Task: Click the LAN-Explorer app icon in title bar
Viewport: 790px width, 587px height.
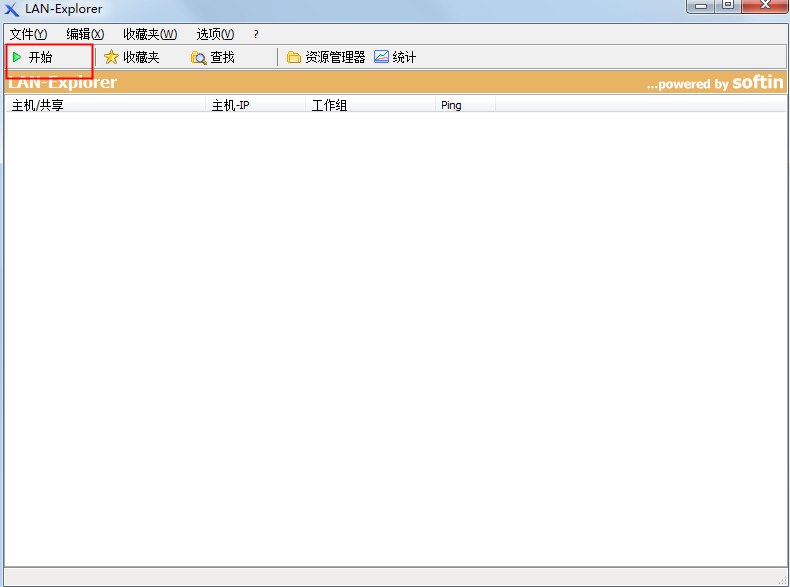Action: 12,9
